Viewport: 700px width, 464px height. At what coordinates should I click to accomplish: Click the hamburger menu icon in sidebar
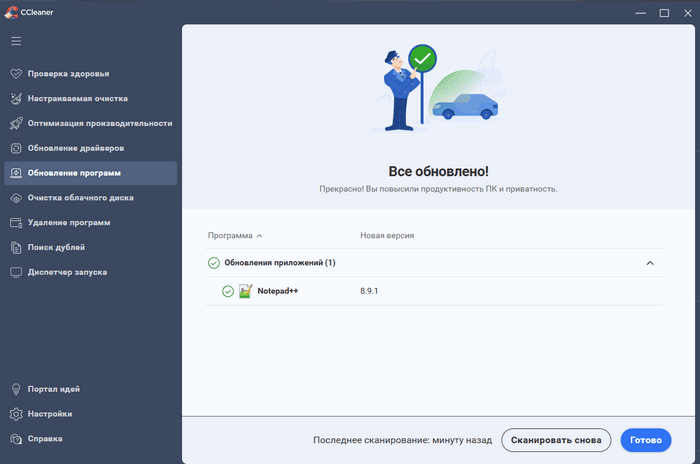pyautogui.click(x=16, y=41)
